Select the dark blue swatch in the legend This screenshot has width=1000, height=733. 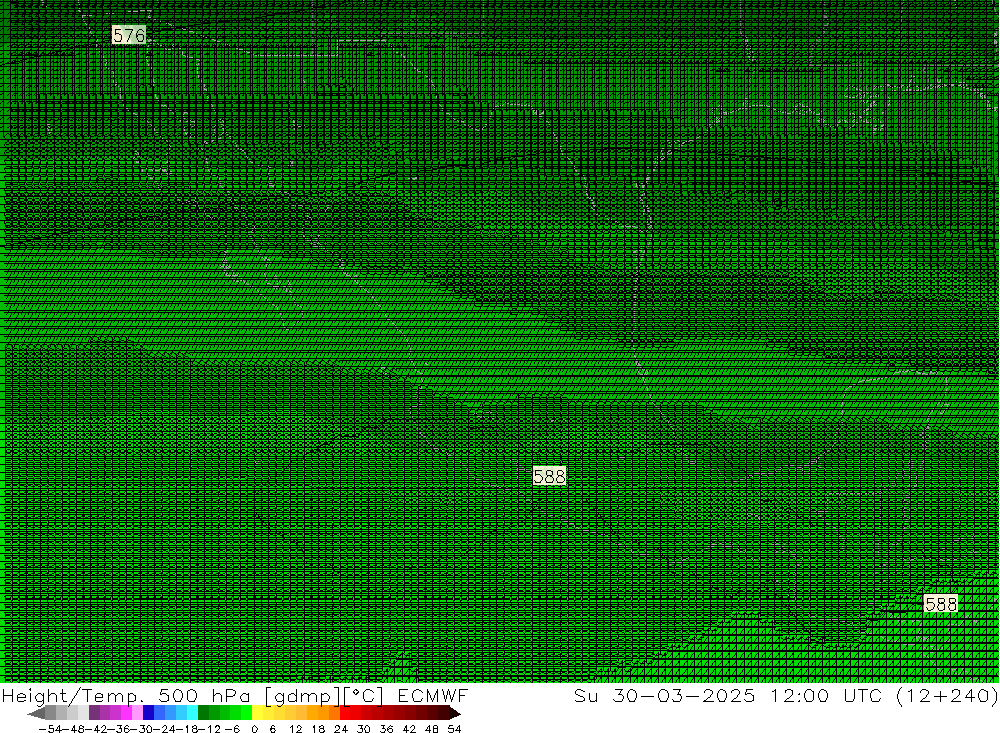pyautogui.click(x=149, y=713)
